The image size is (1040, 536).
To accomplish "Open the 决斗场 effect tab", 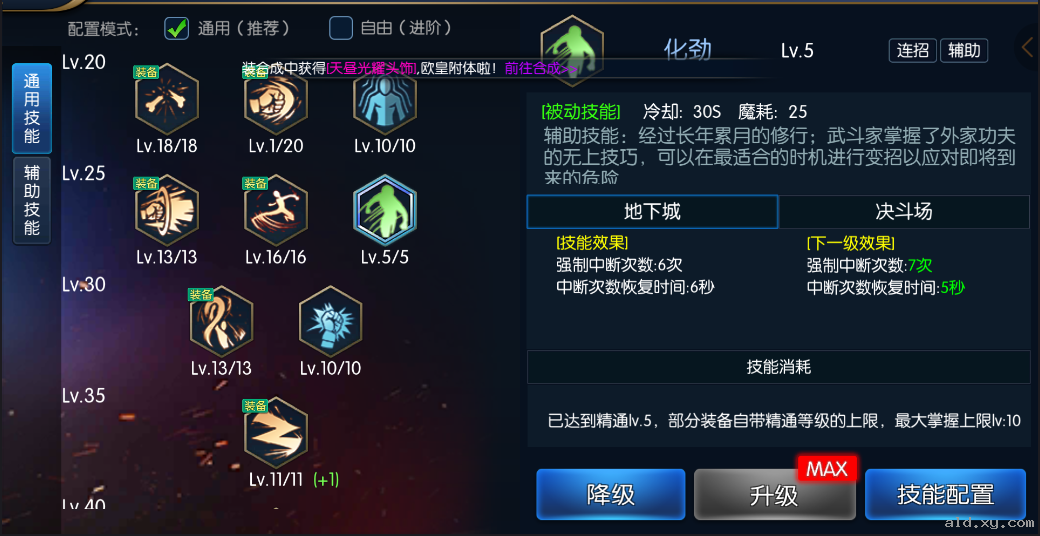I will [904, 212].
